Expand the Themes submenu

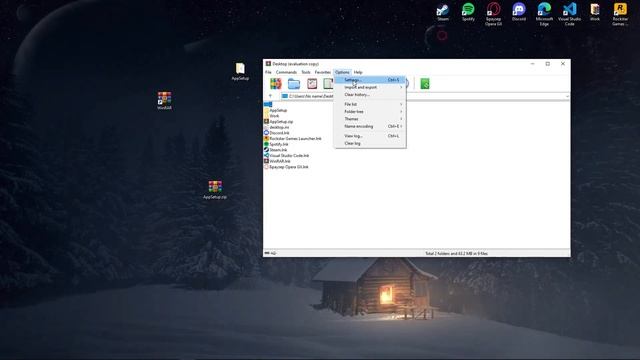370,119
